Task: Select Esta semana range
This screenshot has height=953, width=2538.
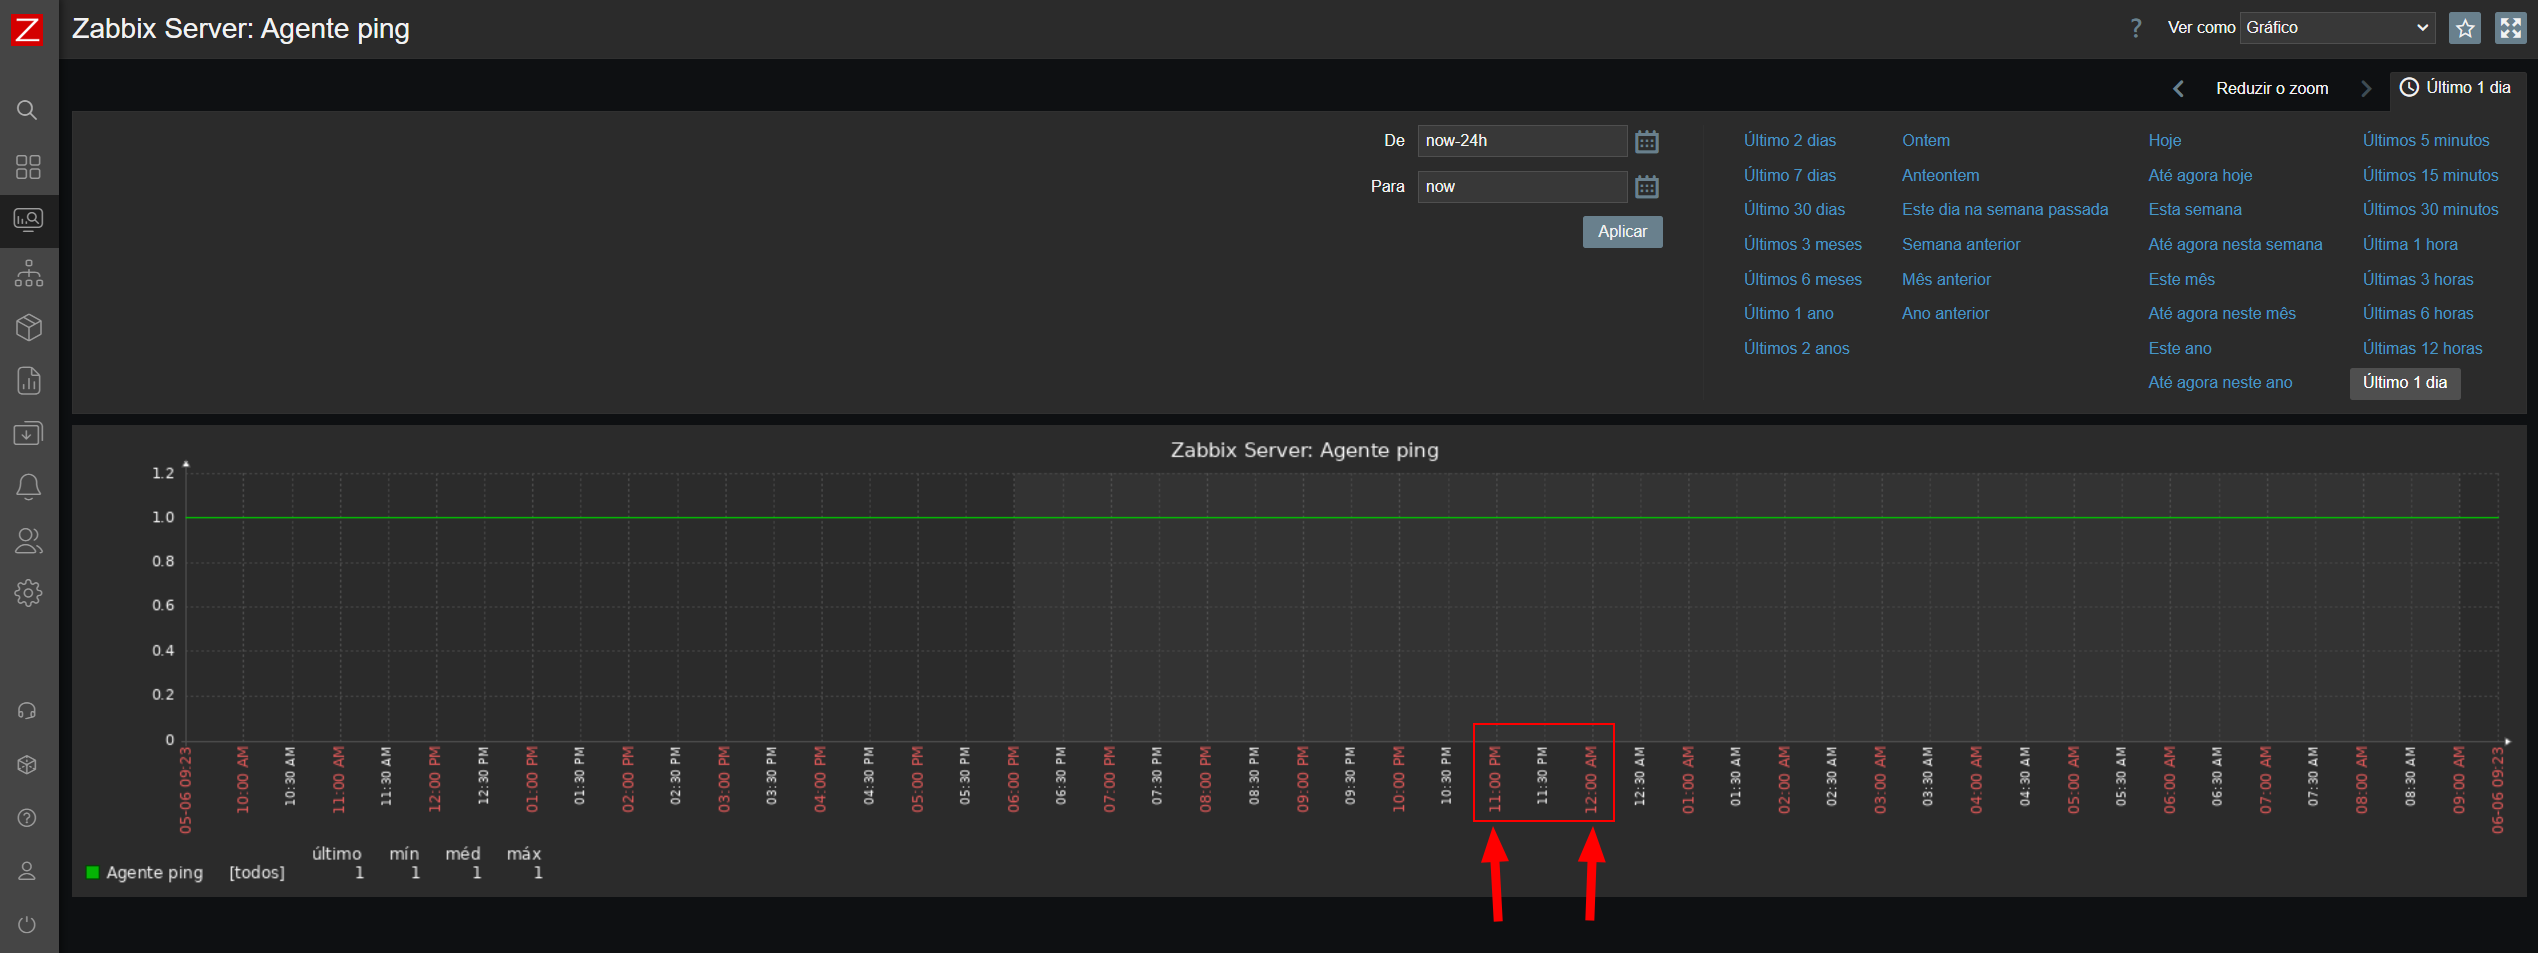Action: tap(2195, 210)
